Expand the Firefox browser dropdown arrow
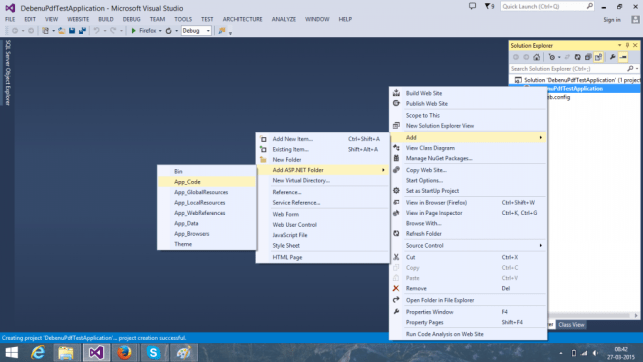The width and height of the screenshot is (643, 362). (x=160, y=31)
